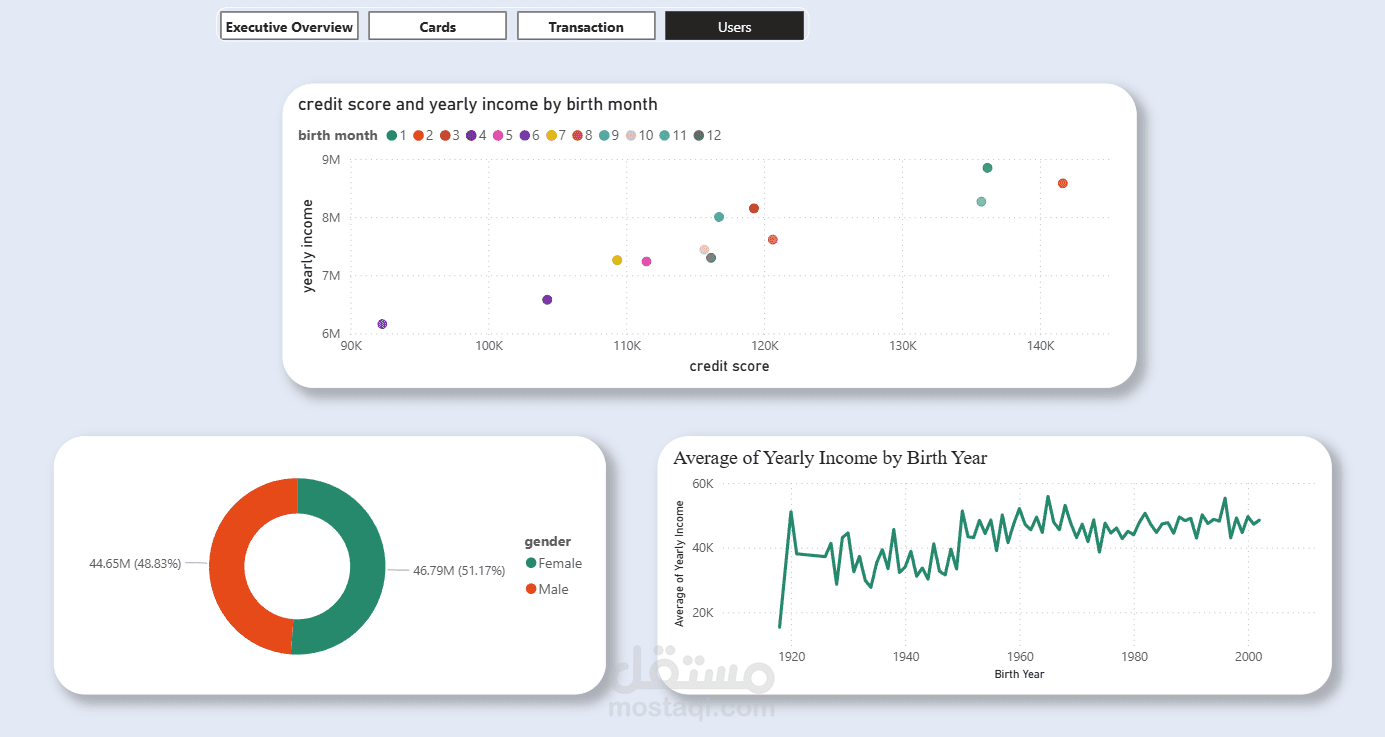Select the active Users navigation button

coord(734,27)
